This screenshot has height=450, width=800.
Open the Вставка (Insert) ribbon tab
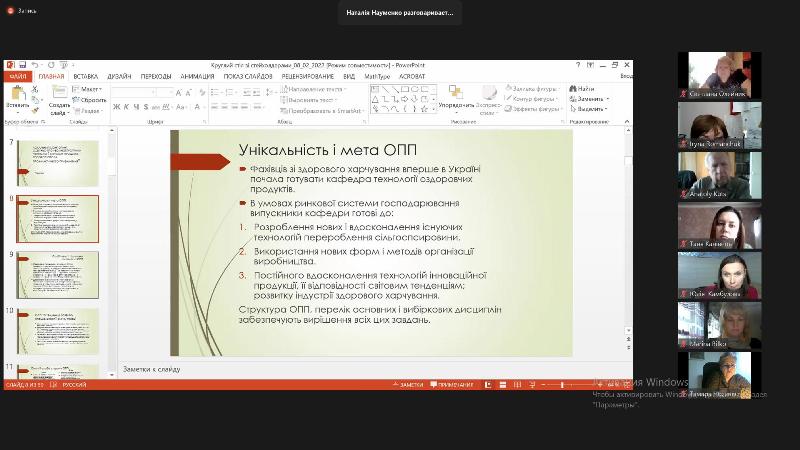point(85,76)
